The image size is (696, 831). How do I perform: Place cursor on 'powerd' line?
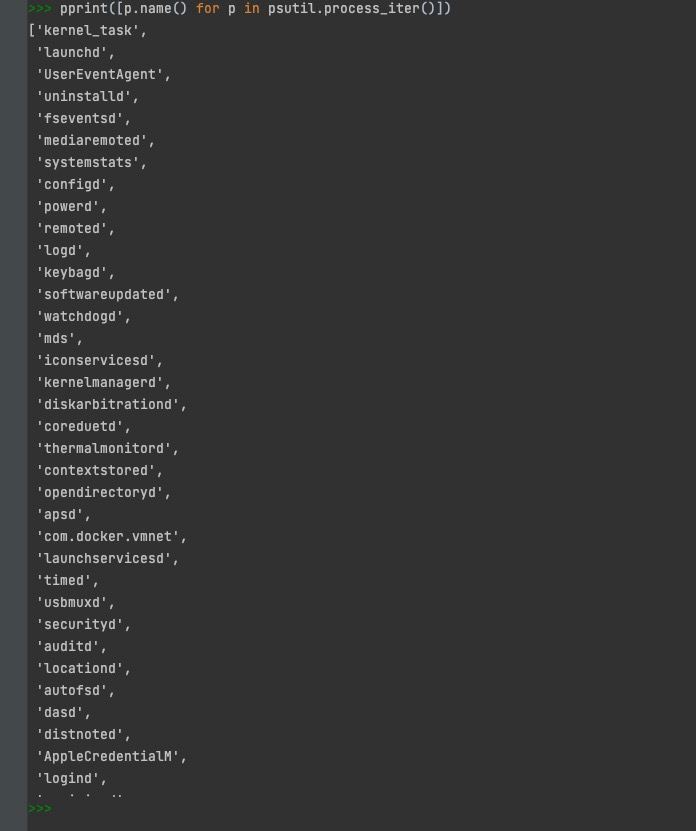click(x=70, y=207)
